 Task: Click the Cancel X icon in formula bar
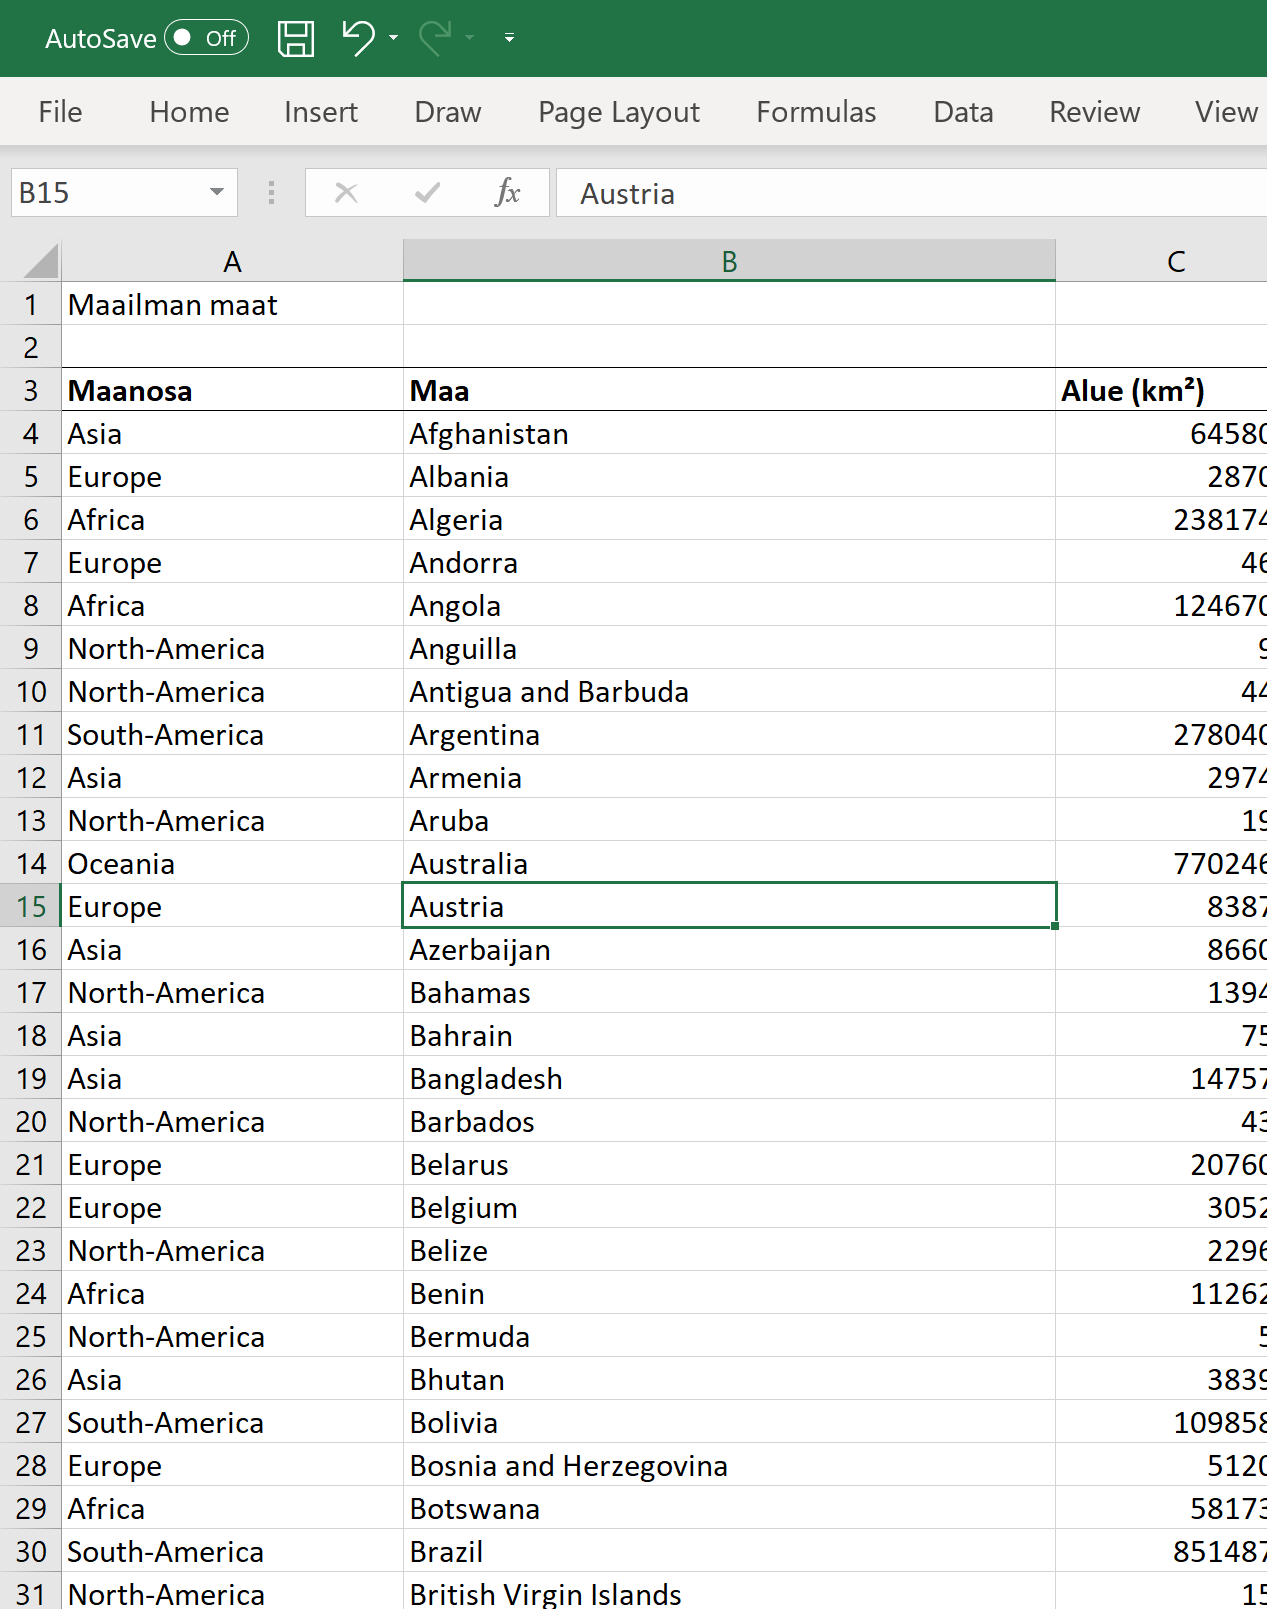pos(346,192)
